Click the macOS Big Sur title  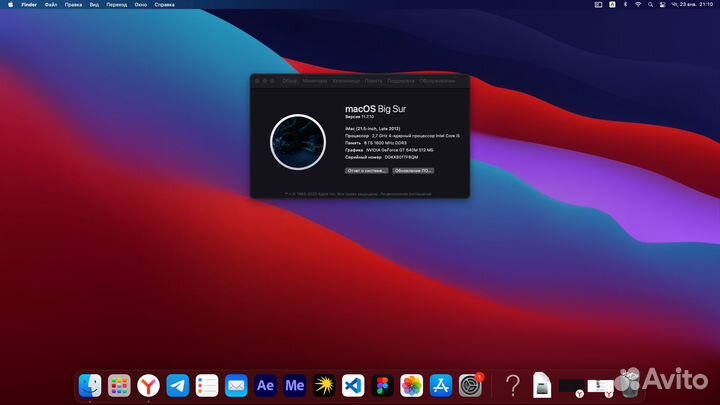point(375,109)
